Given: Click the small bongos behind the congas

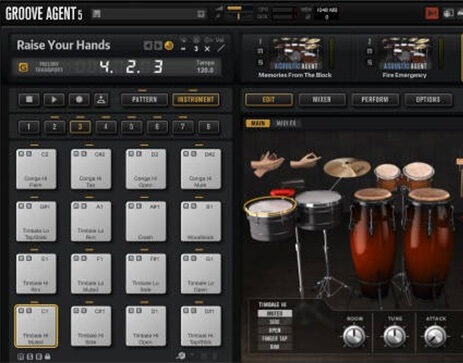Looking at the screenshot, I should 404,176.
